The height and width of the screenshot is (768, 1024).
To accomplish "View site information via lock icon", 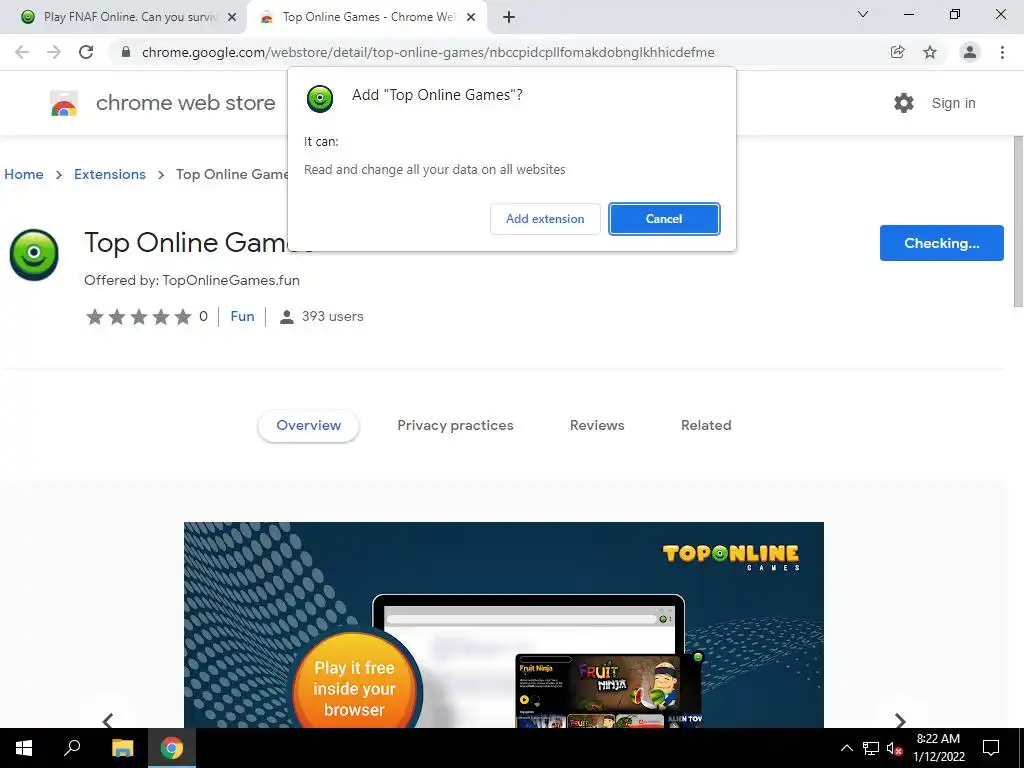I will (x=126, y=52).
